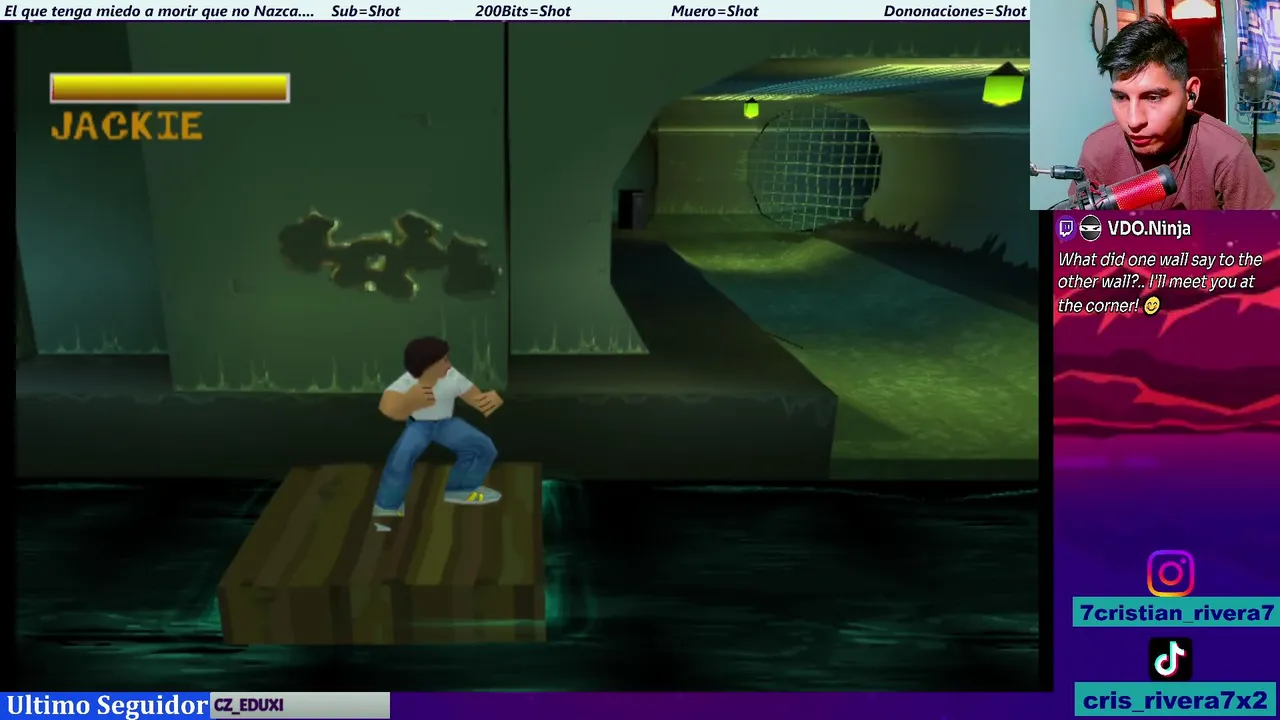This screenshot has height=720, width=1280.
Task: Click the large green lantern at top right
Action: point(1003,85)
